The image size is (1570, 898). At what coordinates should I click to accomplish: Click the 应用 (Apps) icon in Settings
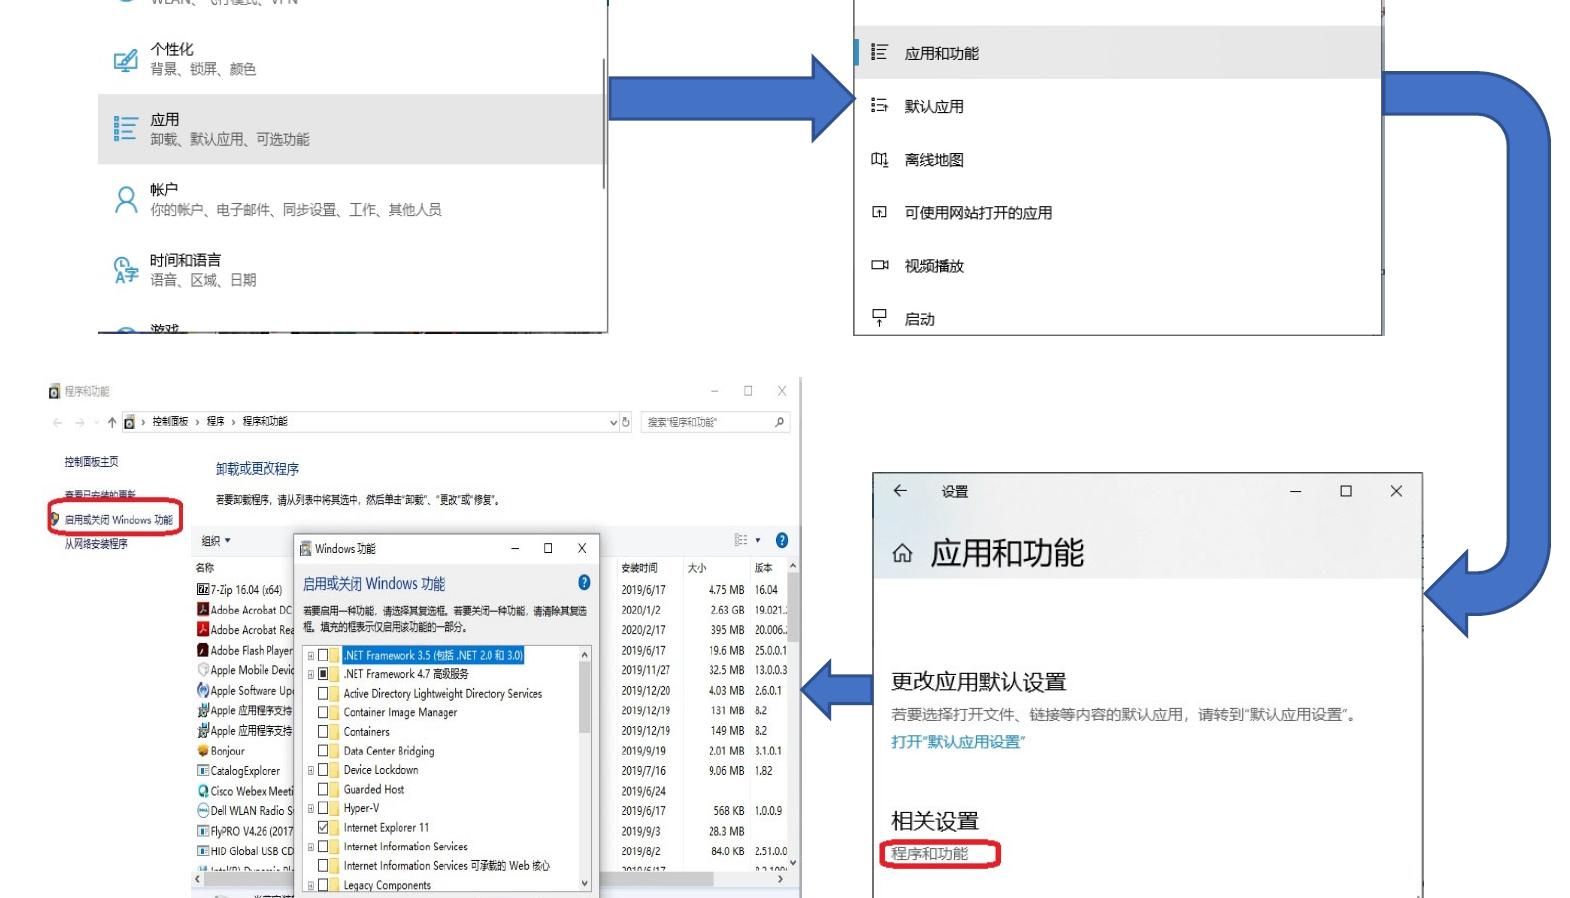pos(125,129)
